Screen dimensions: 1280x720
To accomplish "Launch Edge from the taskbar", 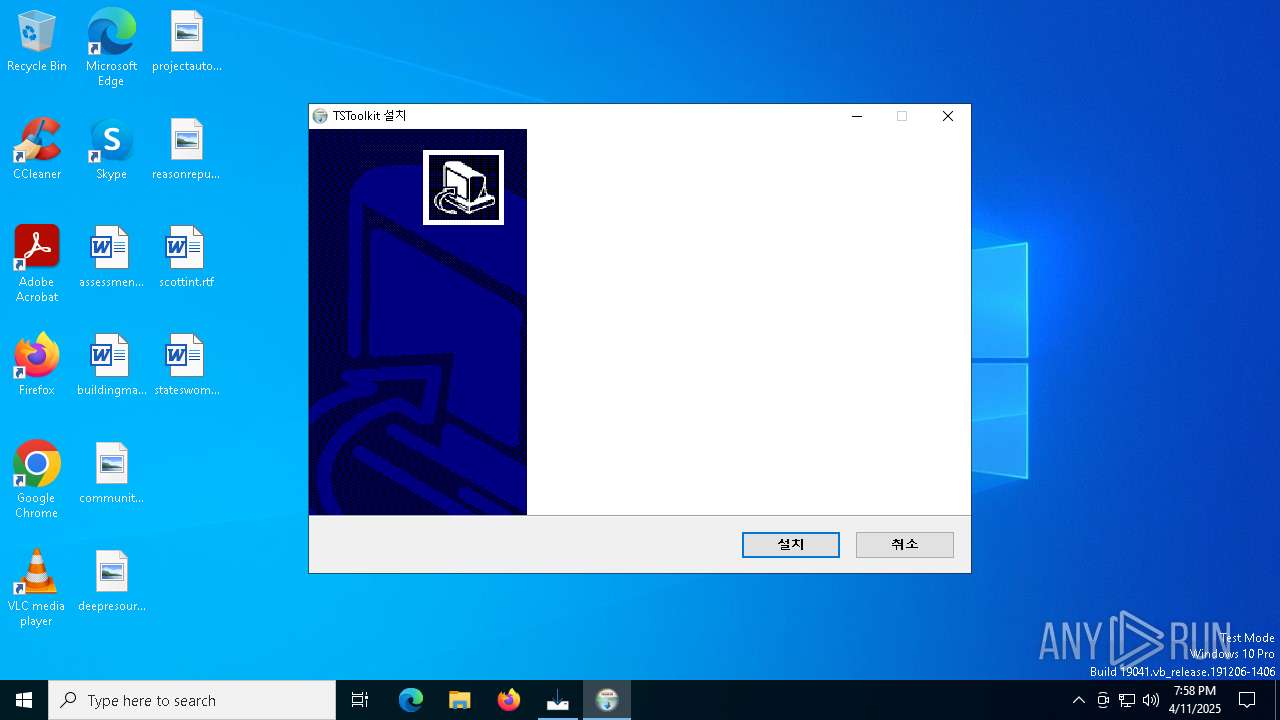I will [x=411, y=700].
